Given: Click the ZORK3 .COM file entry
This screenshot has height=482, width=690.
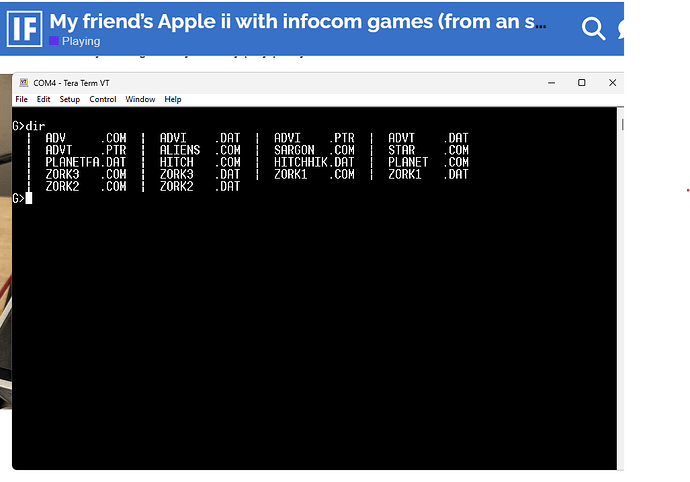Looking at the screenshot, I should pos(86,174).
